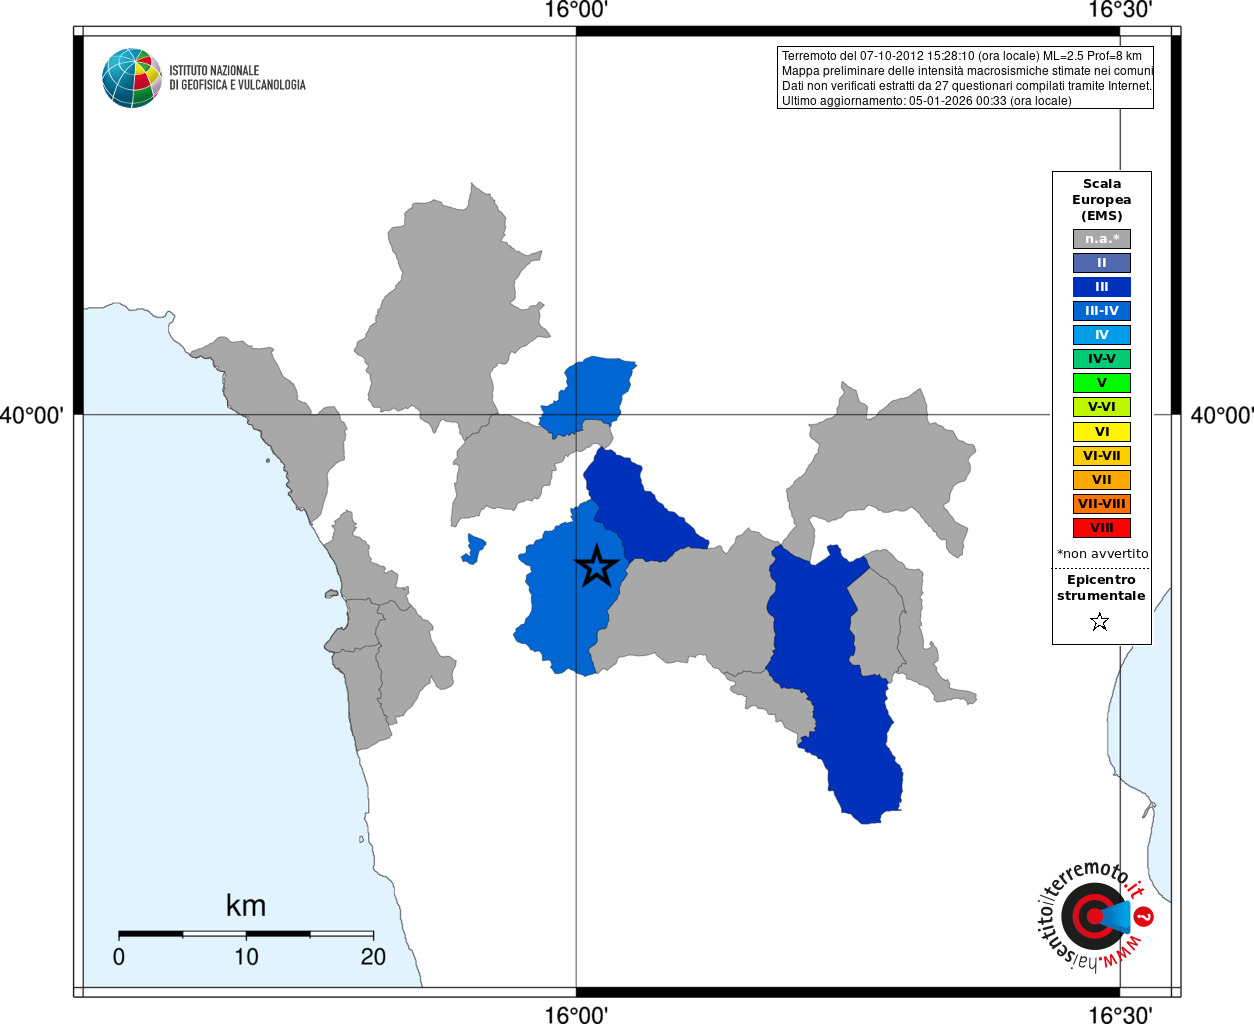Select the green V legend swatch
The height and width of the screenshot is (1024, 1254).
coord(1102,383)
